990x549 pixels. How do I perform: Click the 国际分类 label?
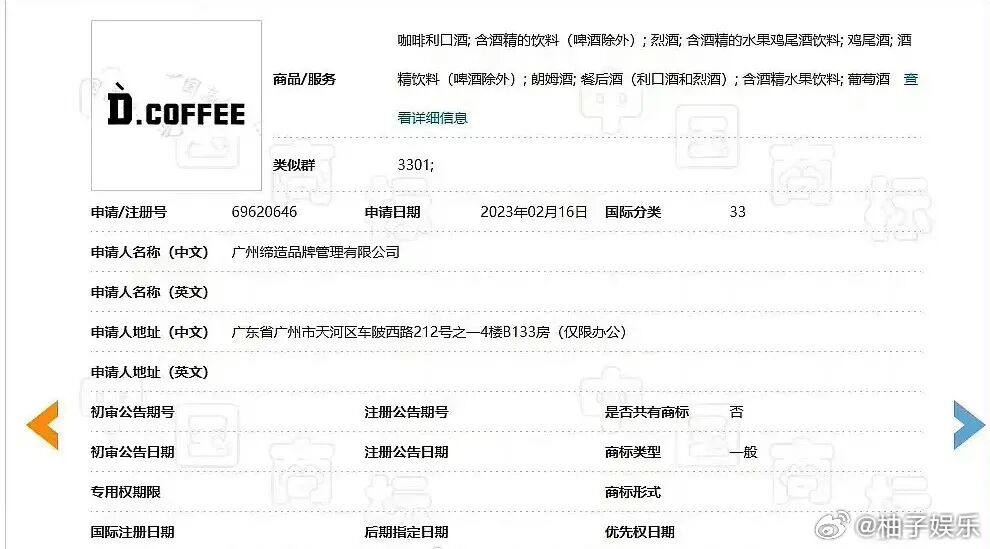[633, 213]
